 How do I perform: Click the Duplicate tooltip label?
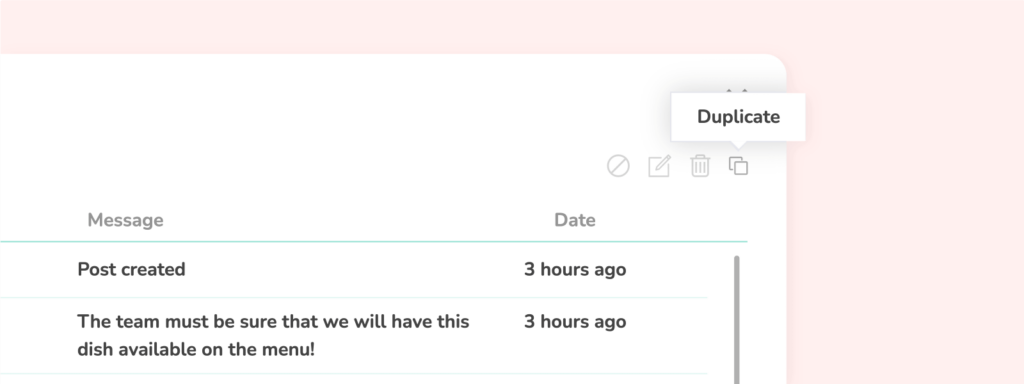(738, 117)
